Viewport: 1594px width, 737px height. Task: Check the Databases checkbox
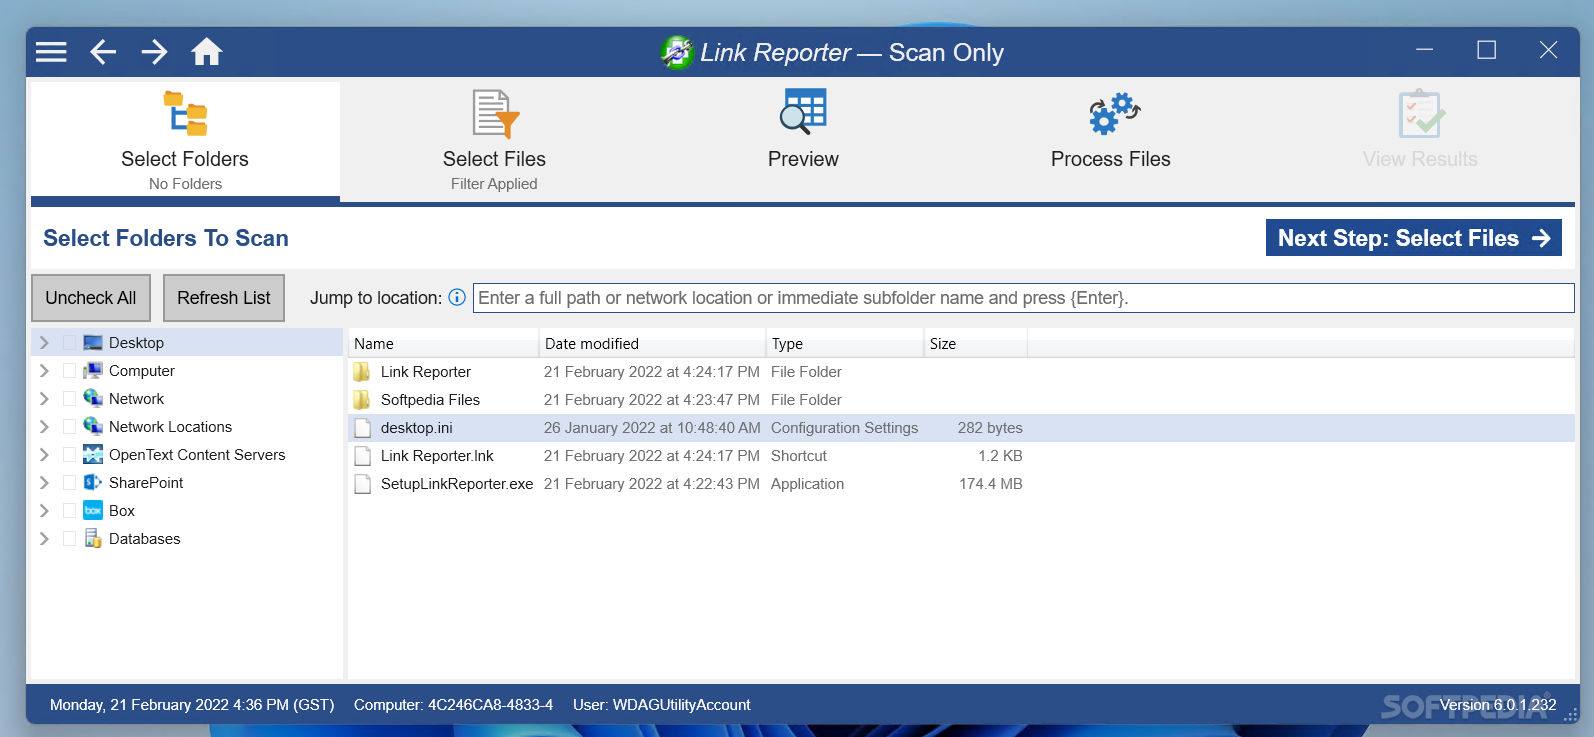pyautogui.click(x=69, y=539)
